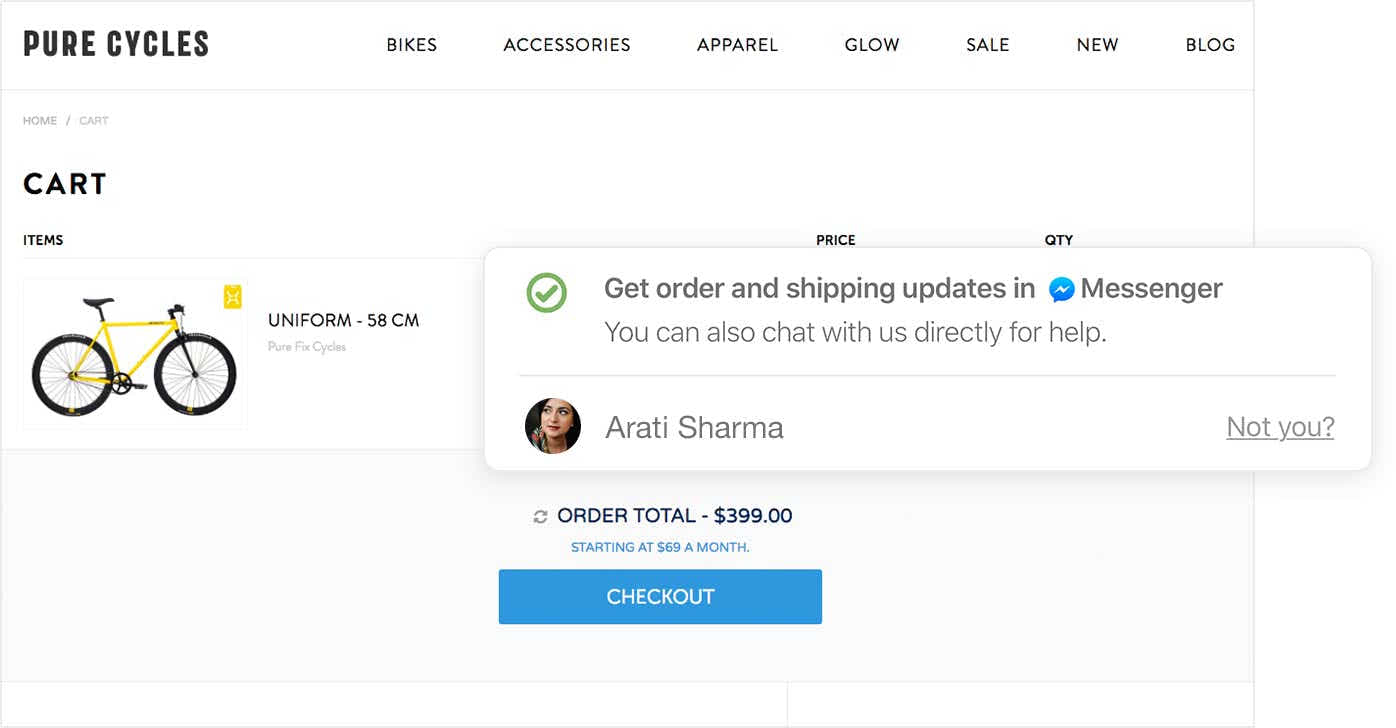Go to the Apparel section
Screen dimensions: 1396x728
(x=737, y=45)
